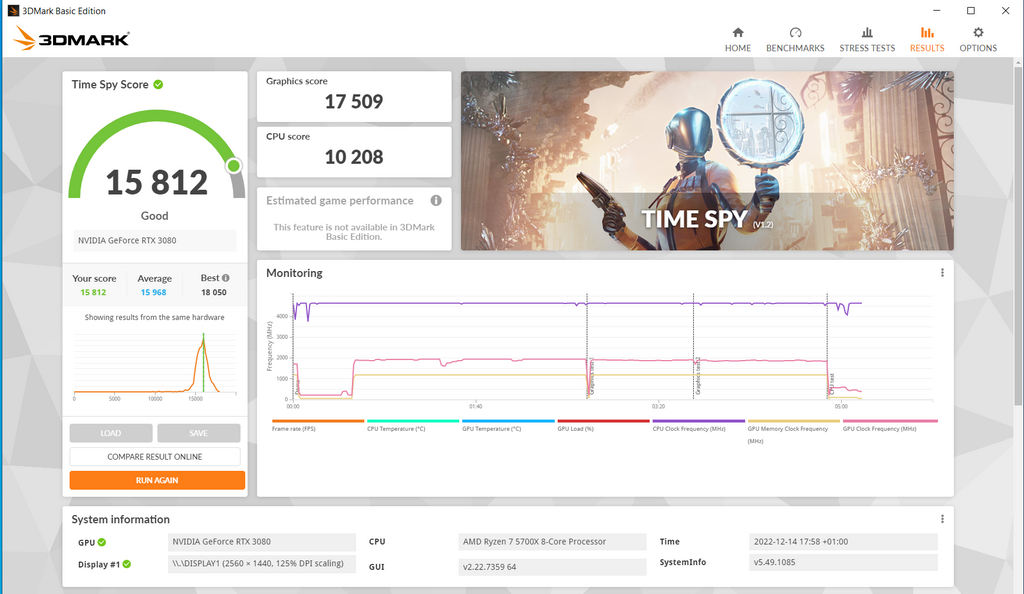Open the Monitoring panel three-dot menu

[x=942, y=273]
